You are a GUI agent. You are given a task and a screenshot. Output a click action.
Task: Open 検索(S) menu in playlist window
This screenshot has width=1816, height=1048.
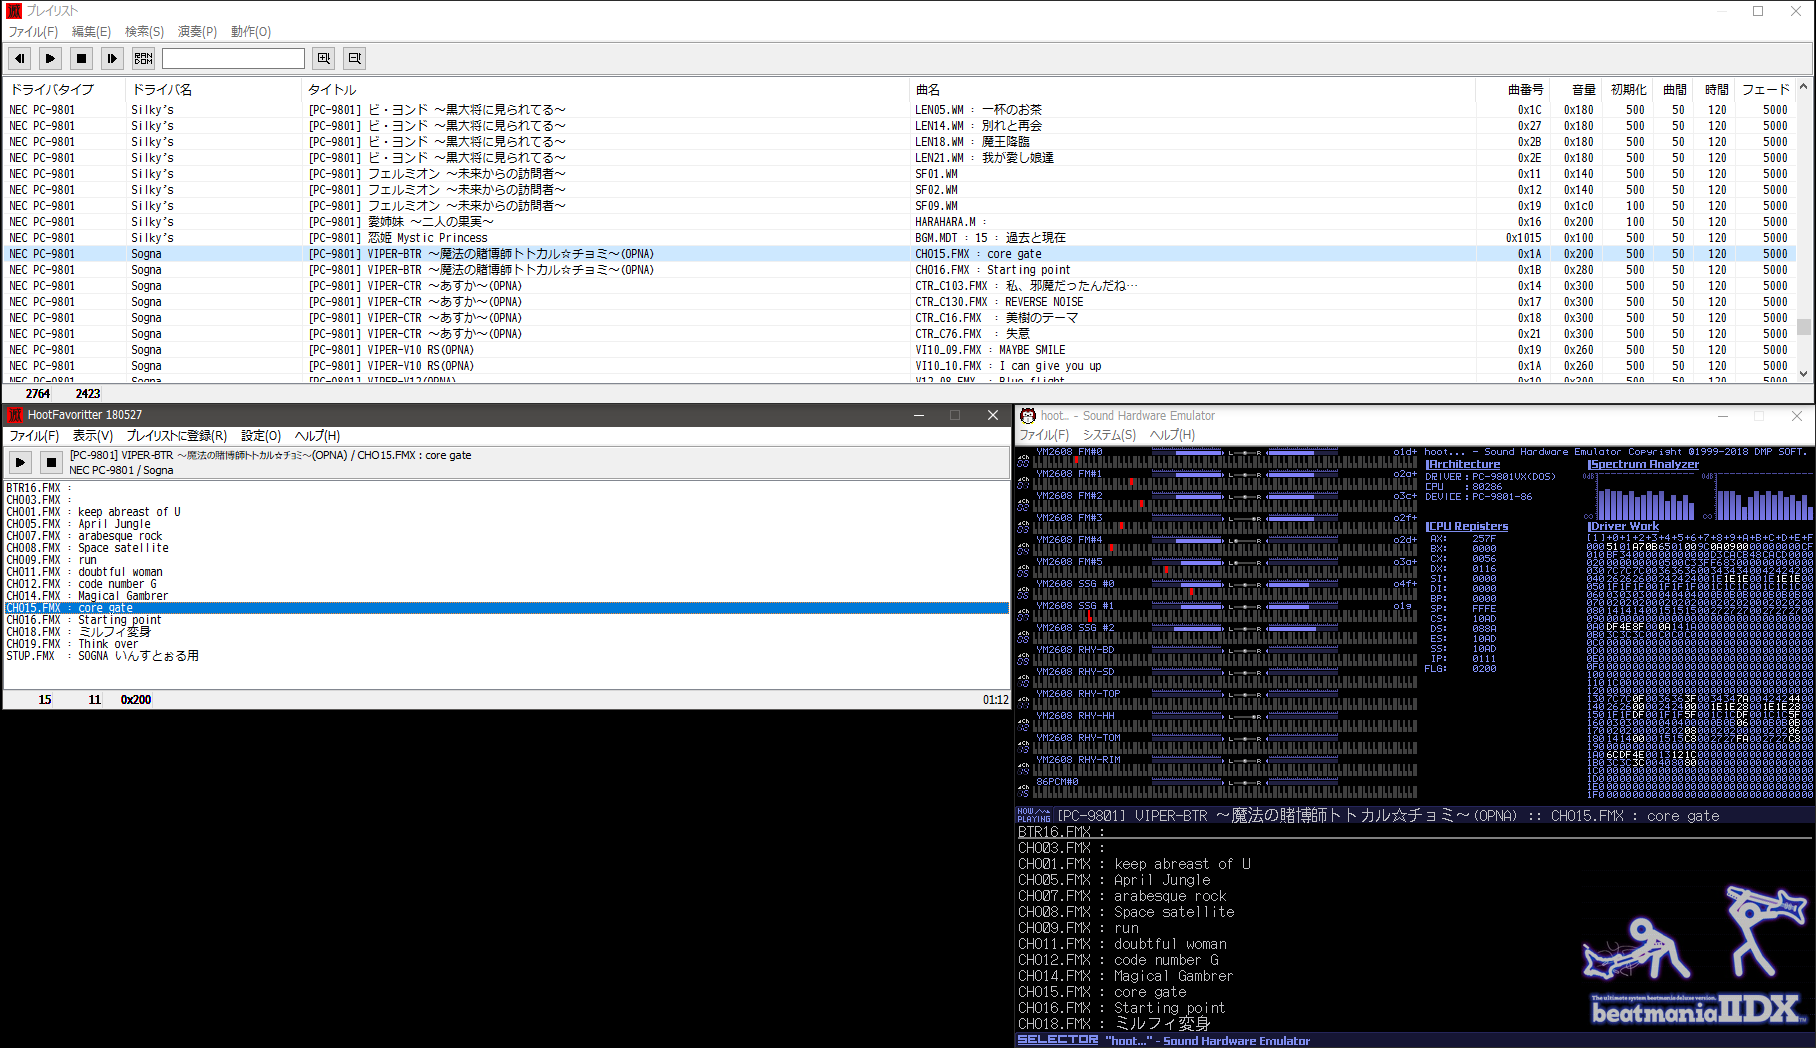tap(144, 32)
